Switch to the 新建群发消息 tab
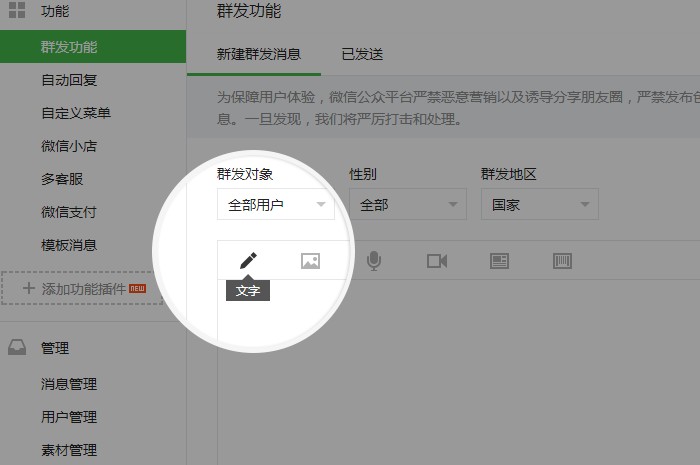Image resolution: width=700 pixels, height=465 pixels. click(258, 54)
